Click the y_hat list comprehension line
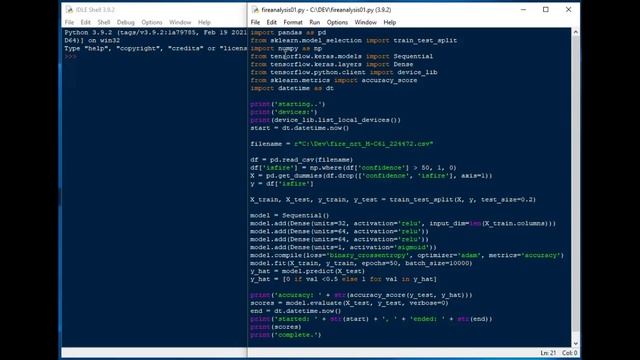 click(x=344, y=279)
